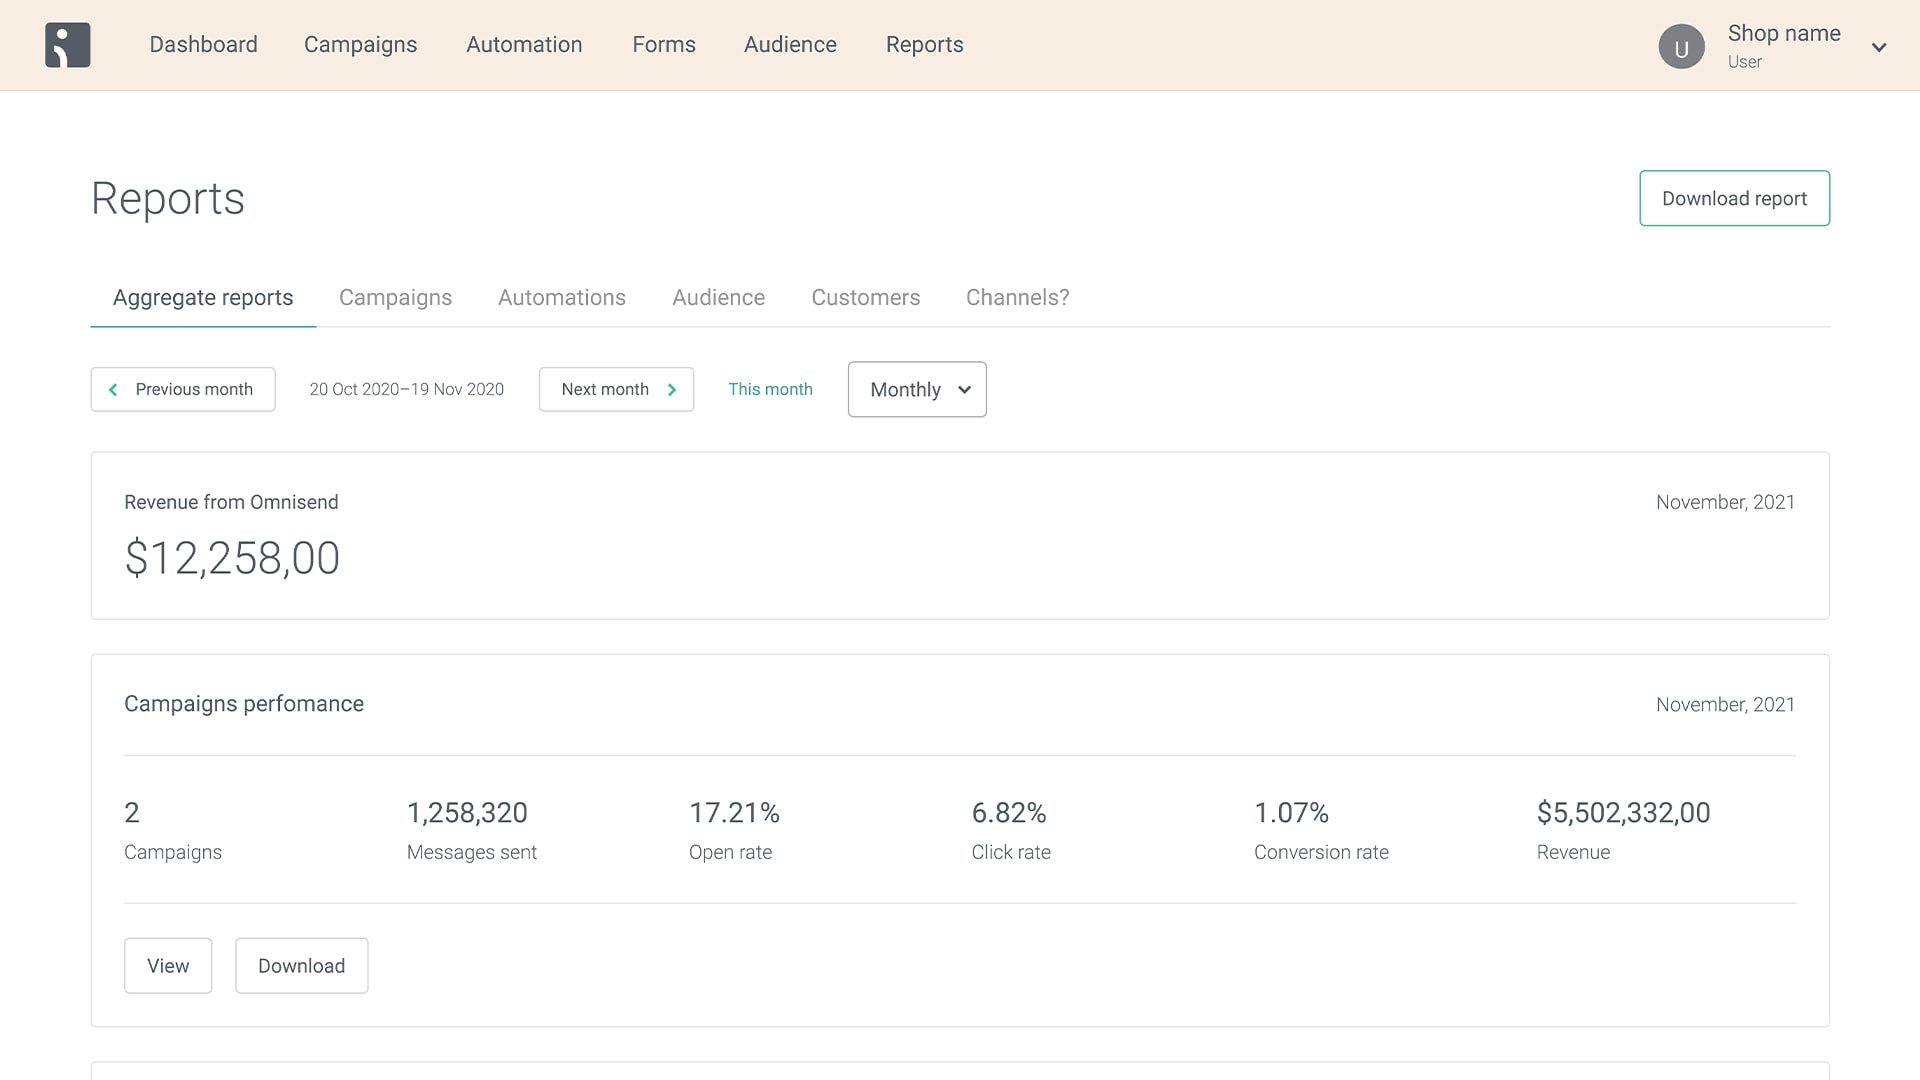Image resolution: width=1920 pixels, height=1080 pixels.
Task: Click the 1.07% conversion rate value
Action: pyautogui.click(x=1291, y=813)
